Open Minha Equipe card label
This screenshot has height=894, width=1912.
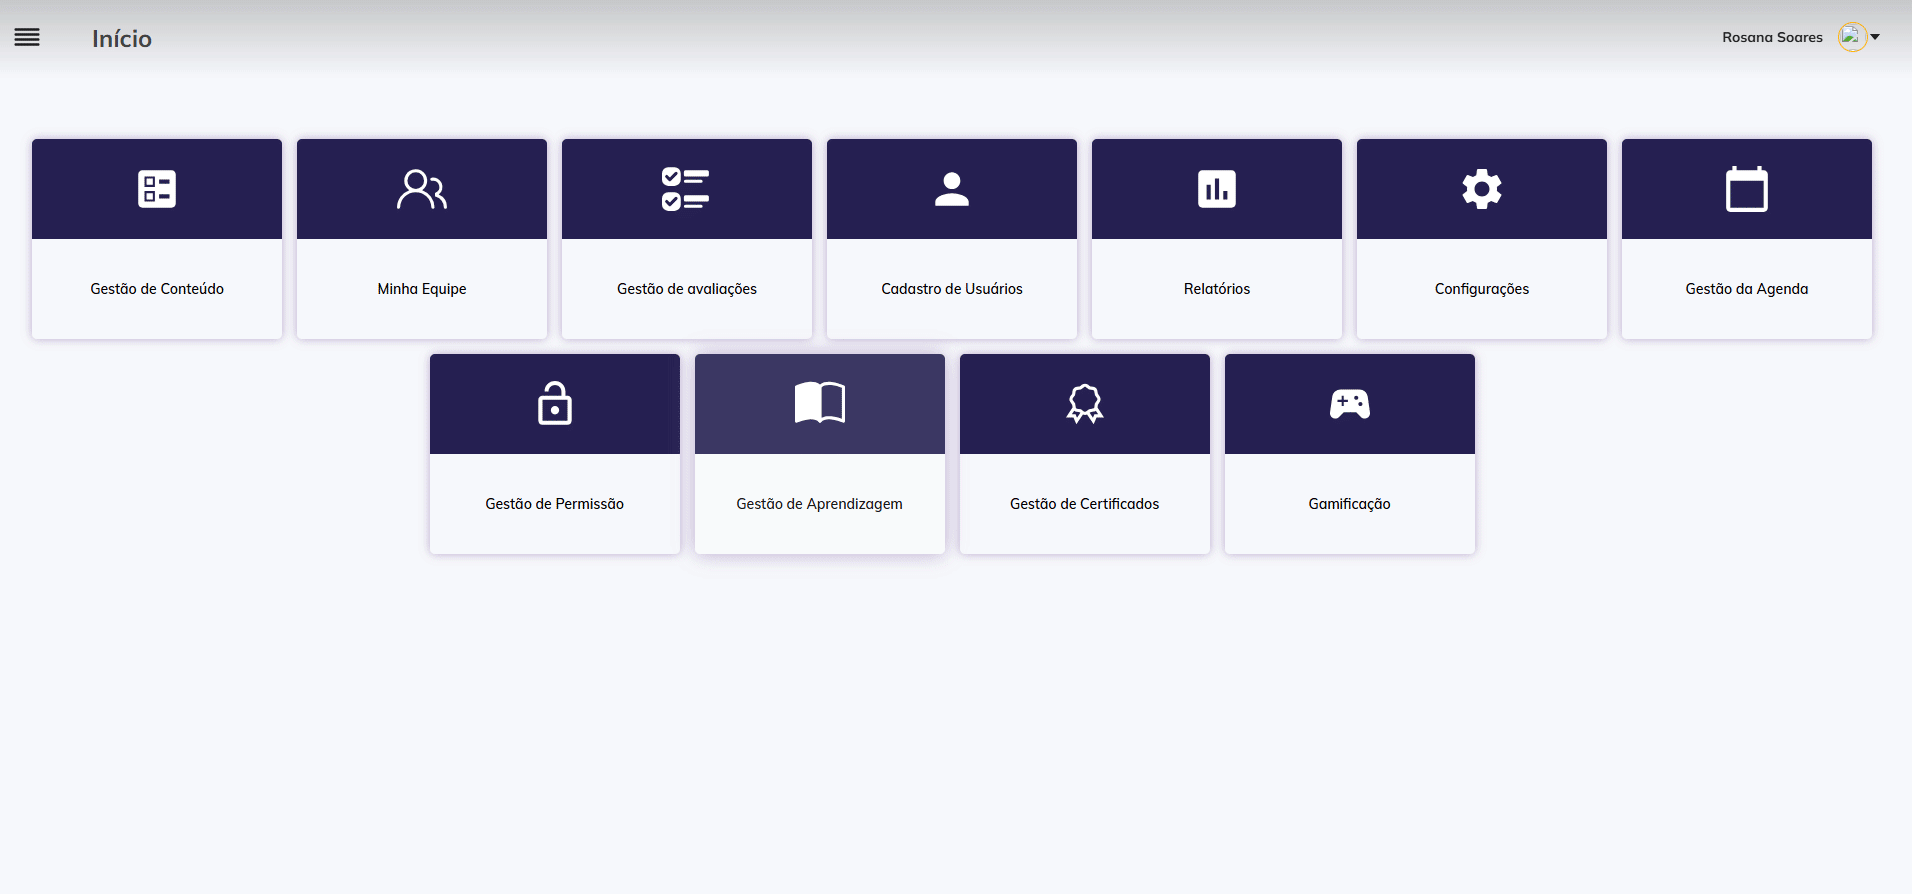pos(422,289)
